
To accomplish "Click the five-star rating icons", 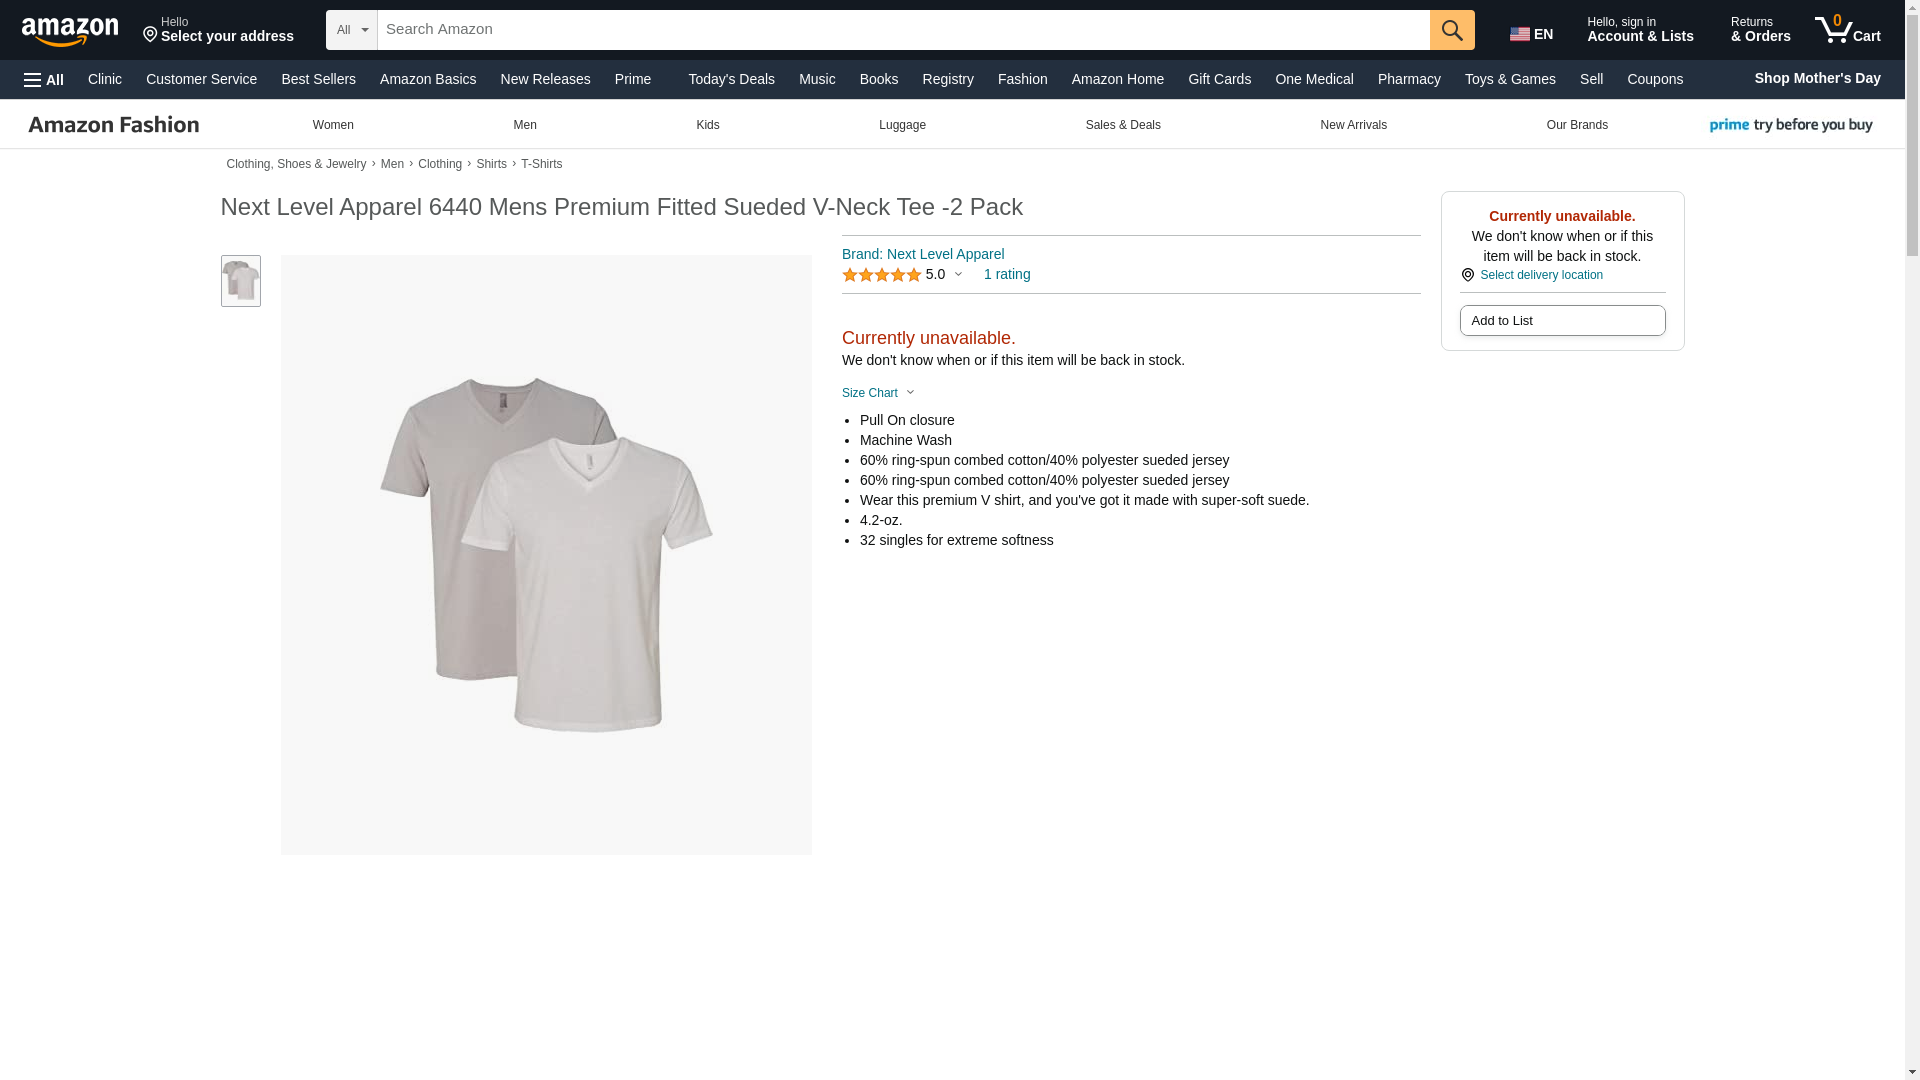I will click(x=881, y=275).
